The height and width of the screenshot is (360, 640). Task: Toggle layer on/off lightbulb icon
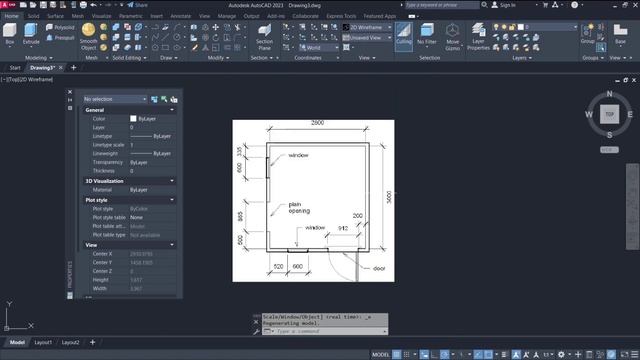pyautogui.click(x=496, y=27)
